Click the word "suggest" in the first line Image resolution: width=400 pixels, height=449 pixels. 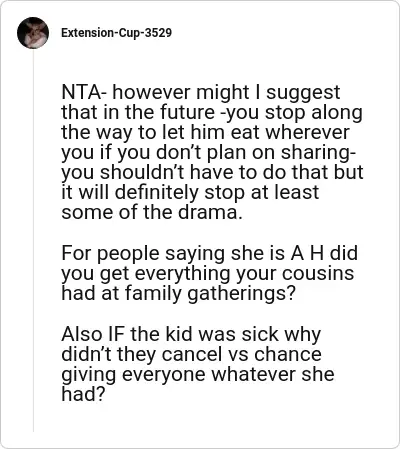click(303, 93)
